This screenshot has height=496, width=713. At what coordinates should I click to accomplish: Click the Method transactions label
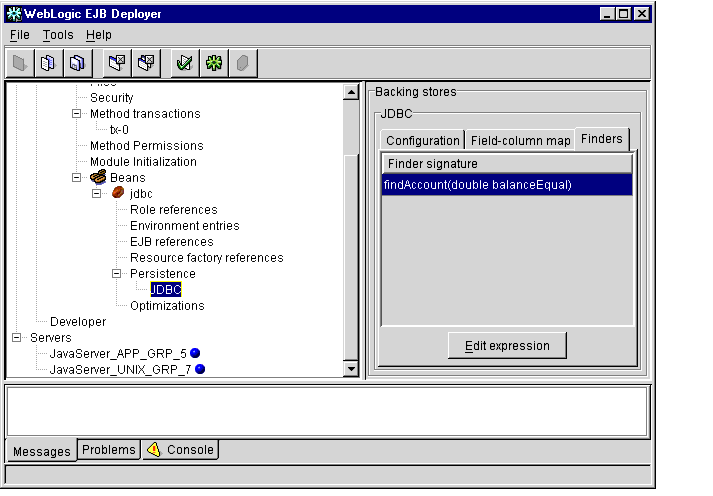pos(145,114)
